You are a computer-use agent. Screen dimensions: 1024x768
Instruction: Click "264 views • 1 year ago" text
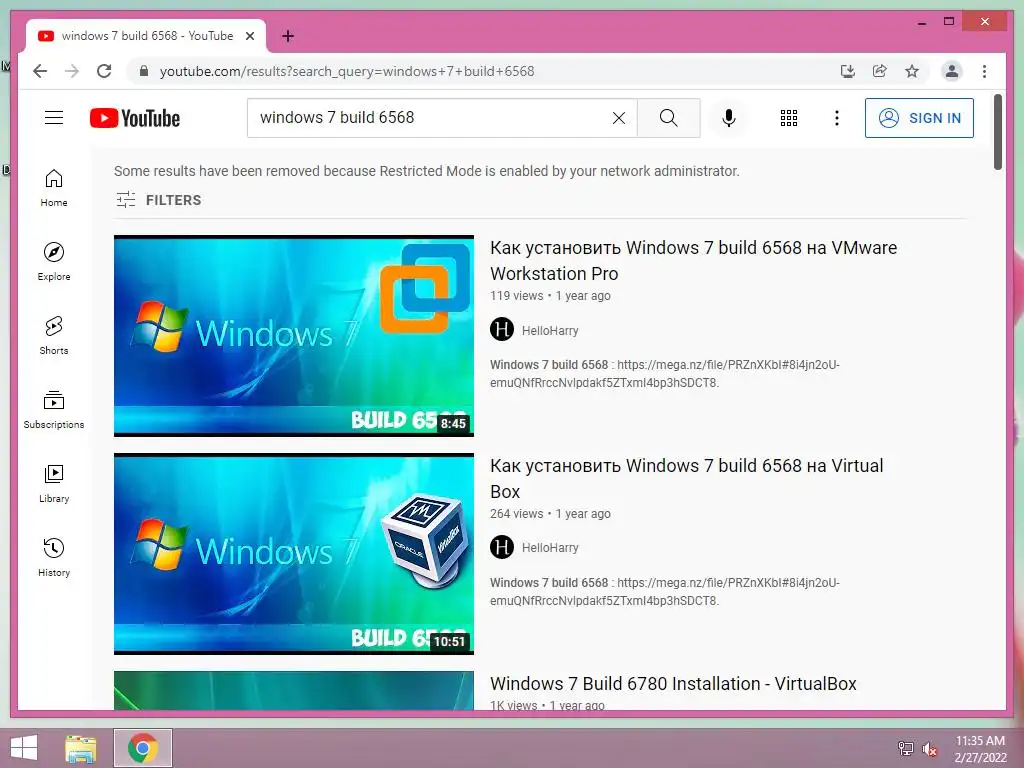(550, 514)
